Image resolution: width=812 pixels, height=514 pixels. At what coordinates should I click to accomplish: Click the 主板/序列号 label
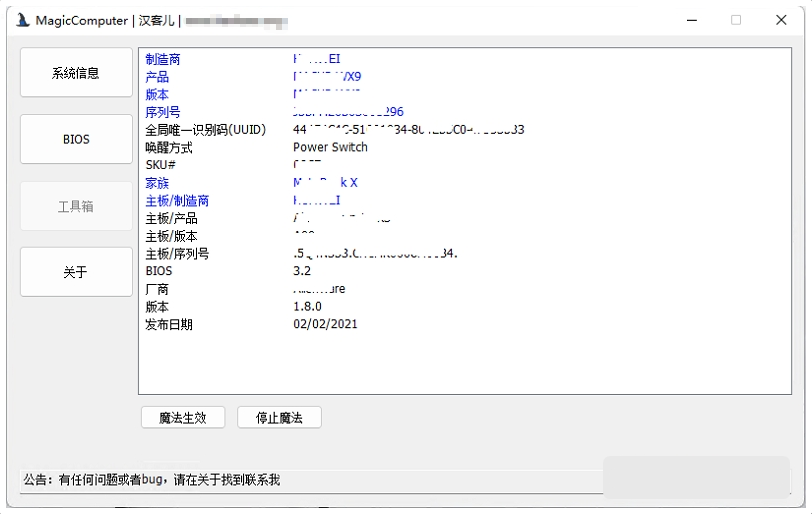coord(177,254)
